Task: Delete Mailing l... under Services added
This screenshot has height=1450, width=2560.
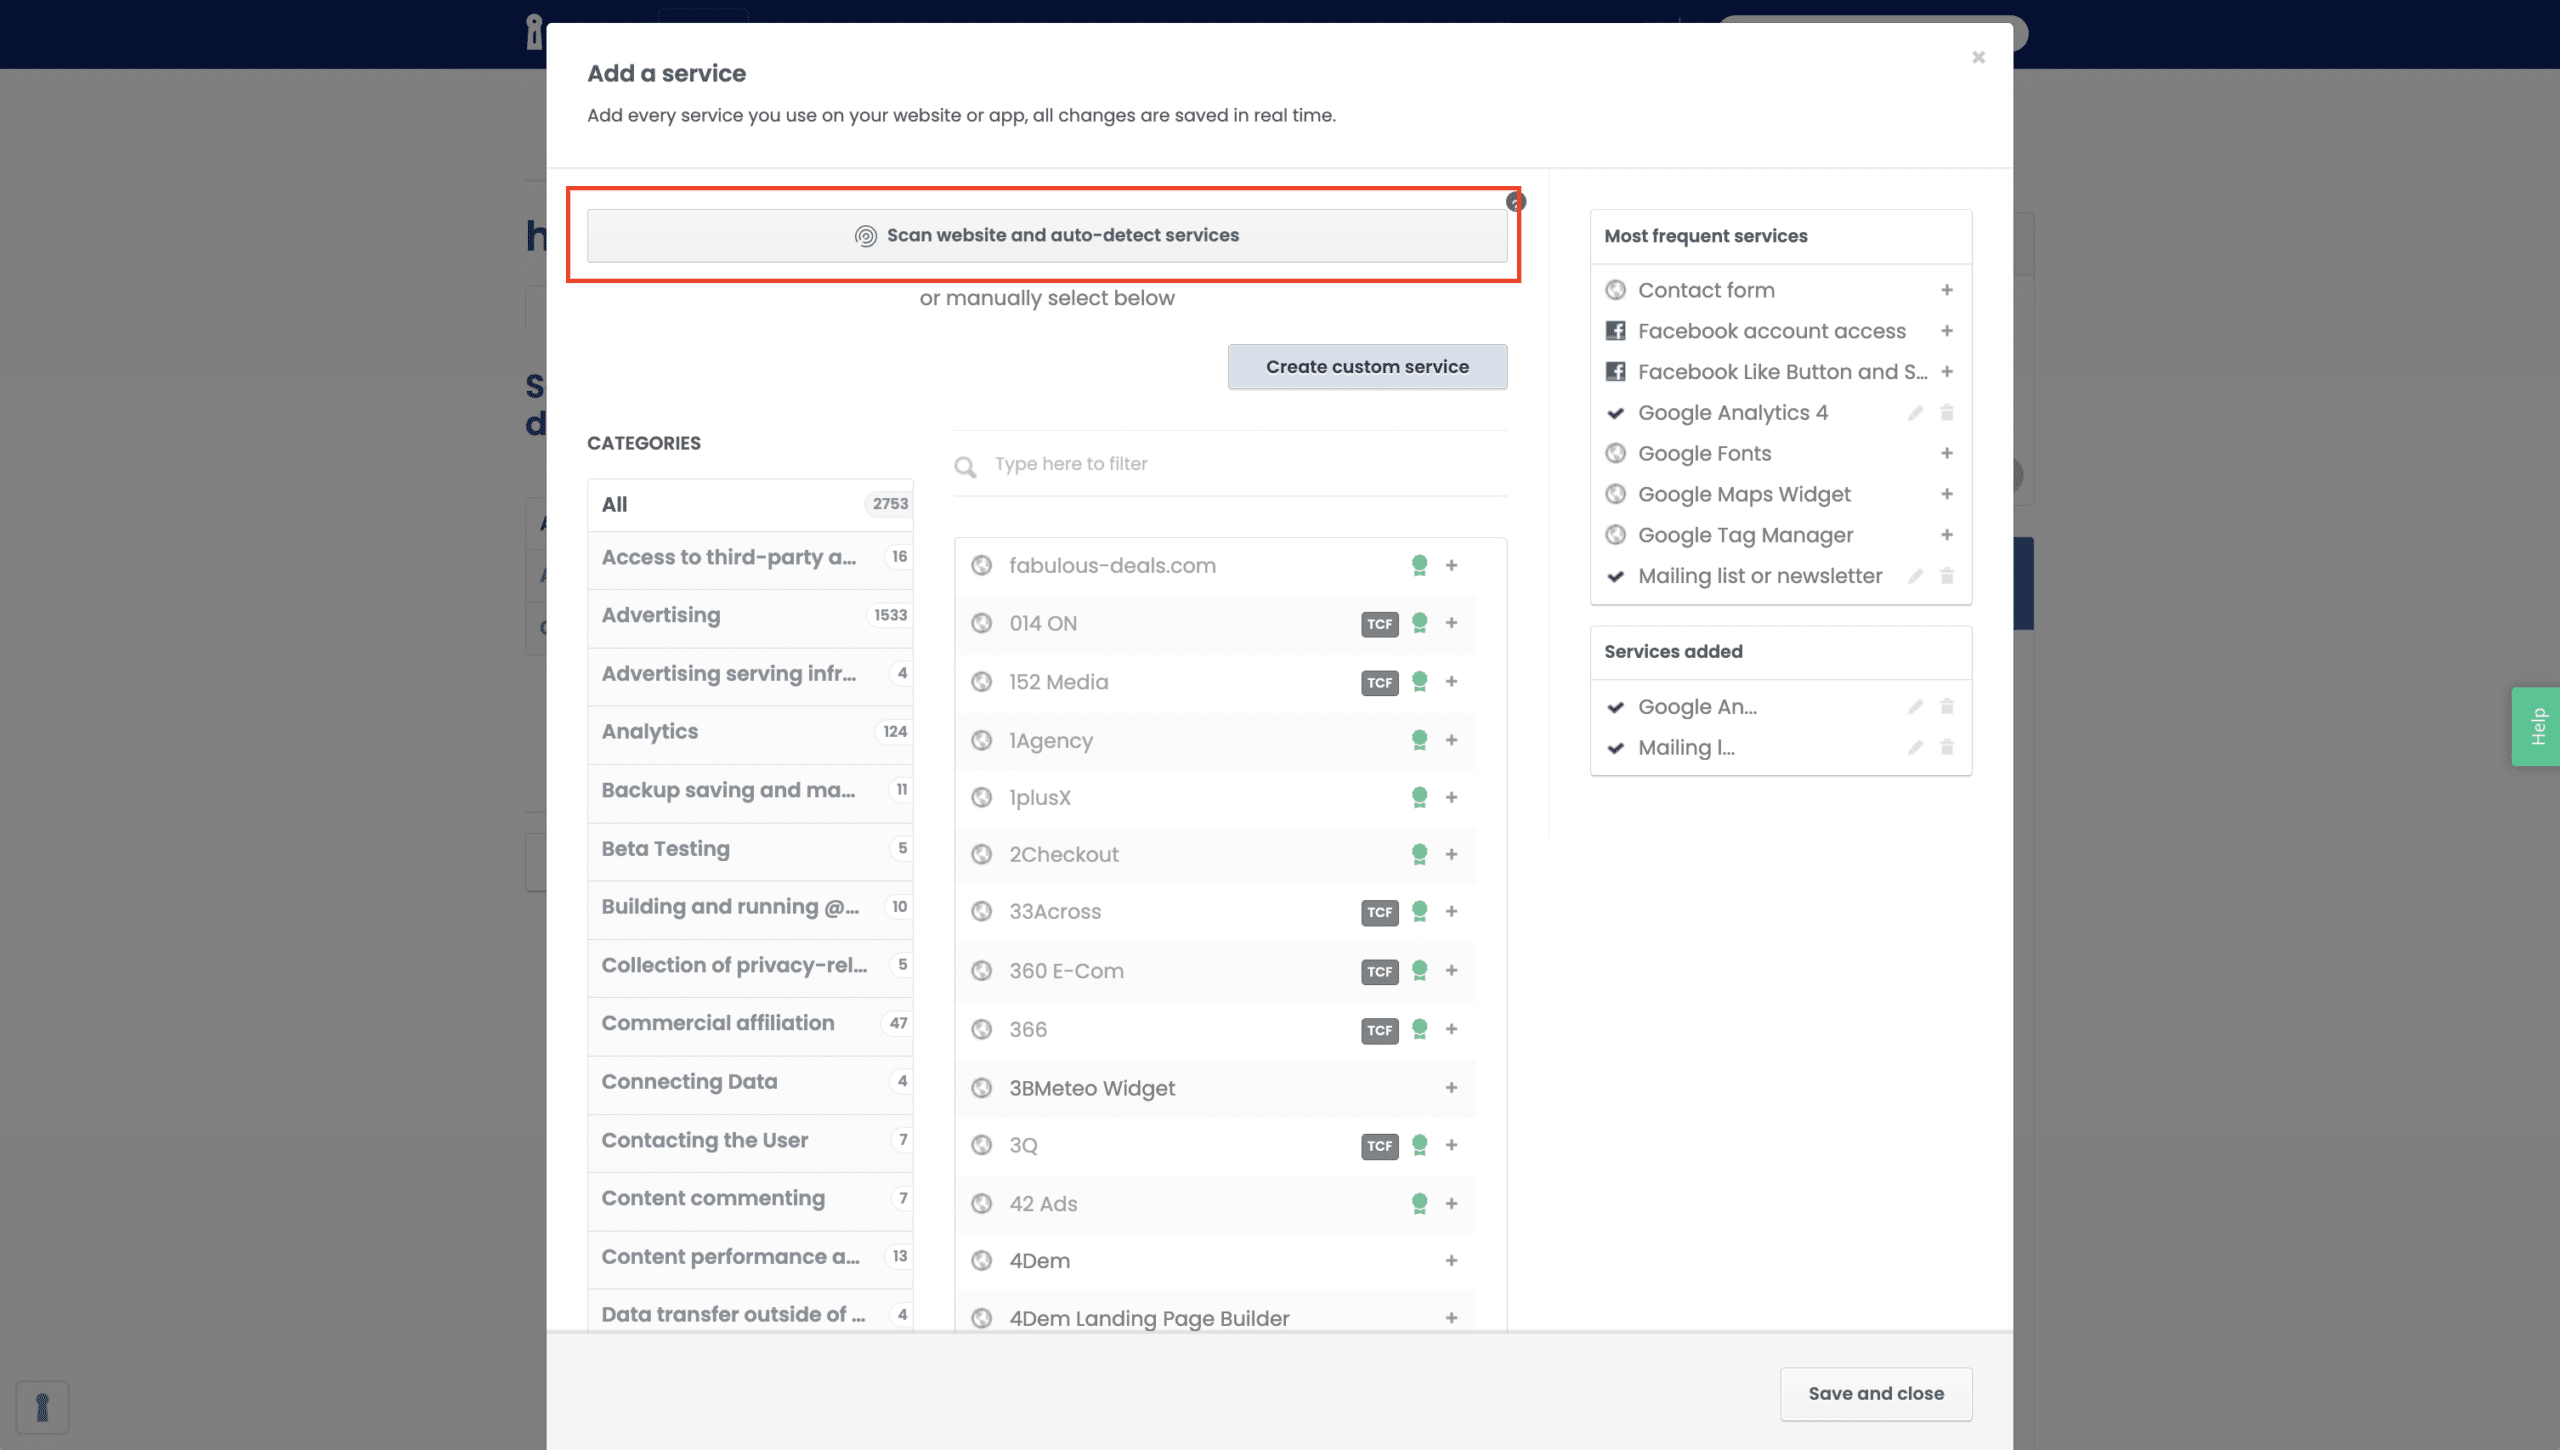Action: pos(1946,748)
